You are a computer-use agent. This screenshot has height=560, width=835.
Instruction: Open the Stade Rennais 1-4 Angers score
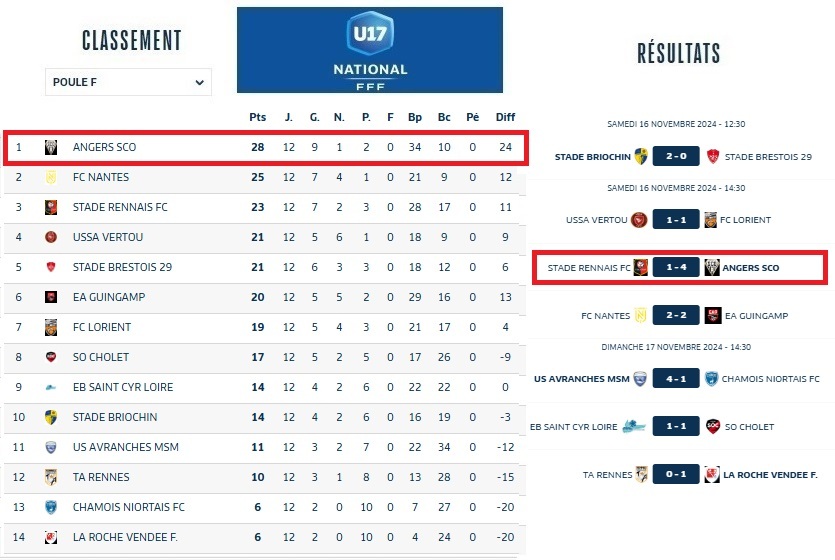tap(676, 268)
